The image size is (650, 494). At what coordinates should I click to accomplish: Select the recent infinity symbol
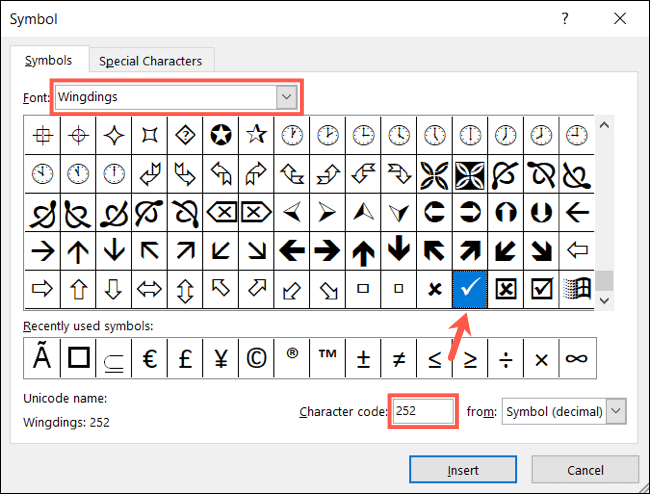point(577,358)
